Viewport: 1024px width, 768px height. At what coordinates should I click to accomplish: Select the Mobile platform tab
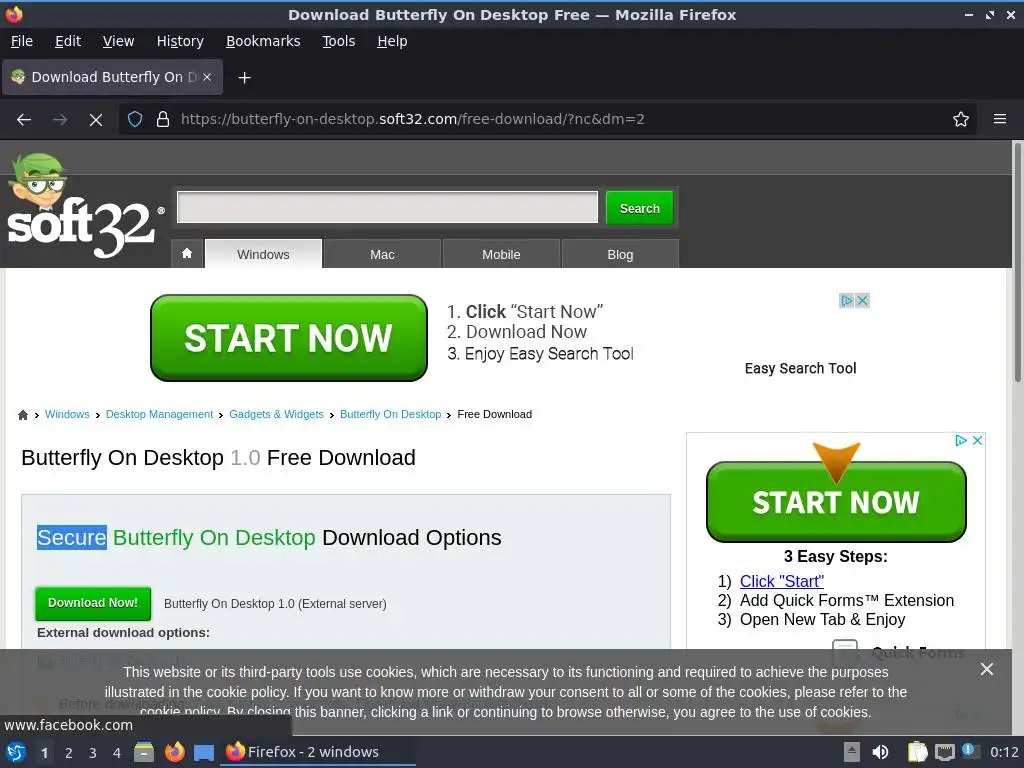(501, 254)
